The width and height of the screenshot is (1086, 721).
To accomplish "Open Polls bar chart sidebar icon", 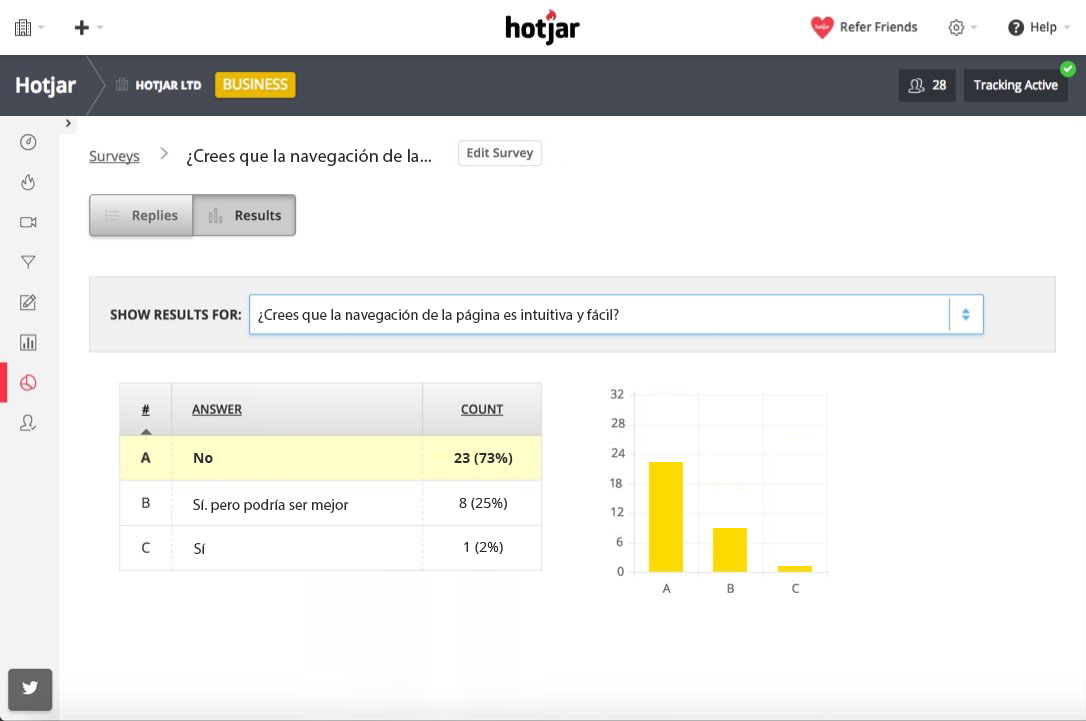I will click(x=28, y=343).
